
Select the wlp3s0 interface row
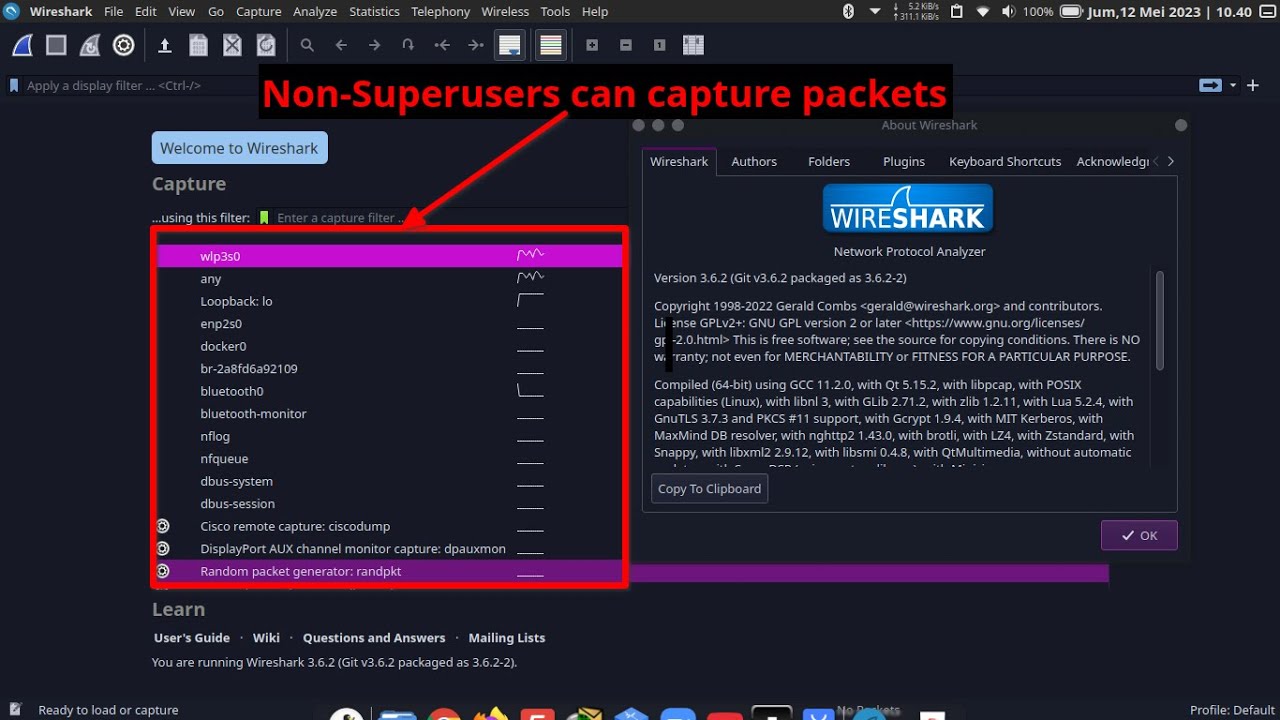pyautogui.click(x=390, y=256)
